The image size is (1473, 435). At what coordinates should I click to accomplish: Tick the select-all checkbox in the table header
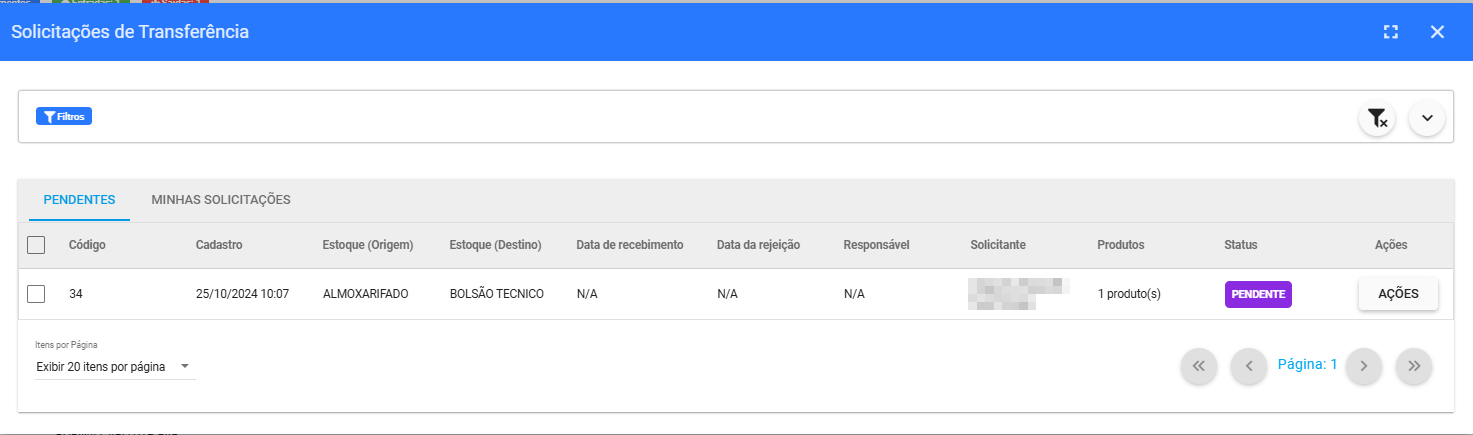coord(36,245)
